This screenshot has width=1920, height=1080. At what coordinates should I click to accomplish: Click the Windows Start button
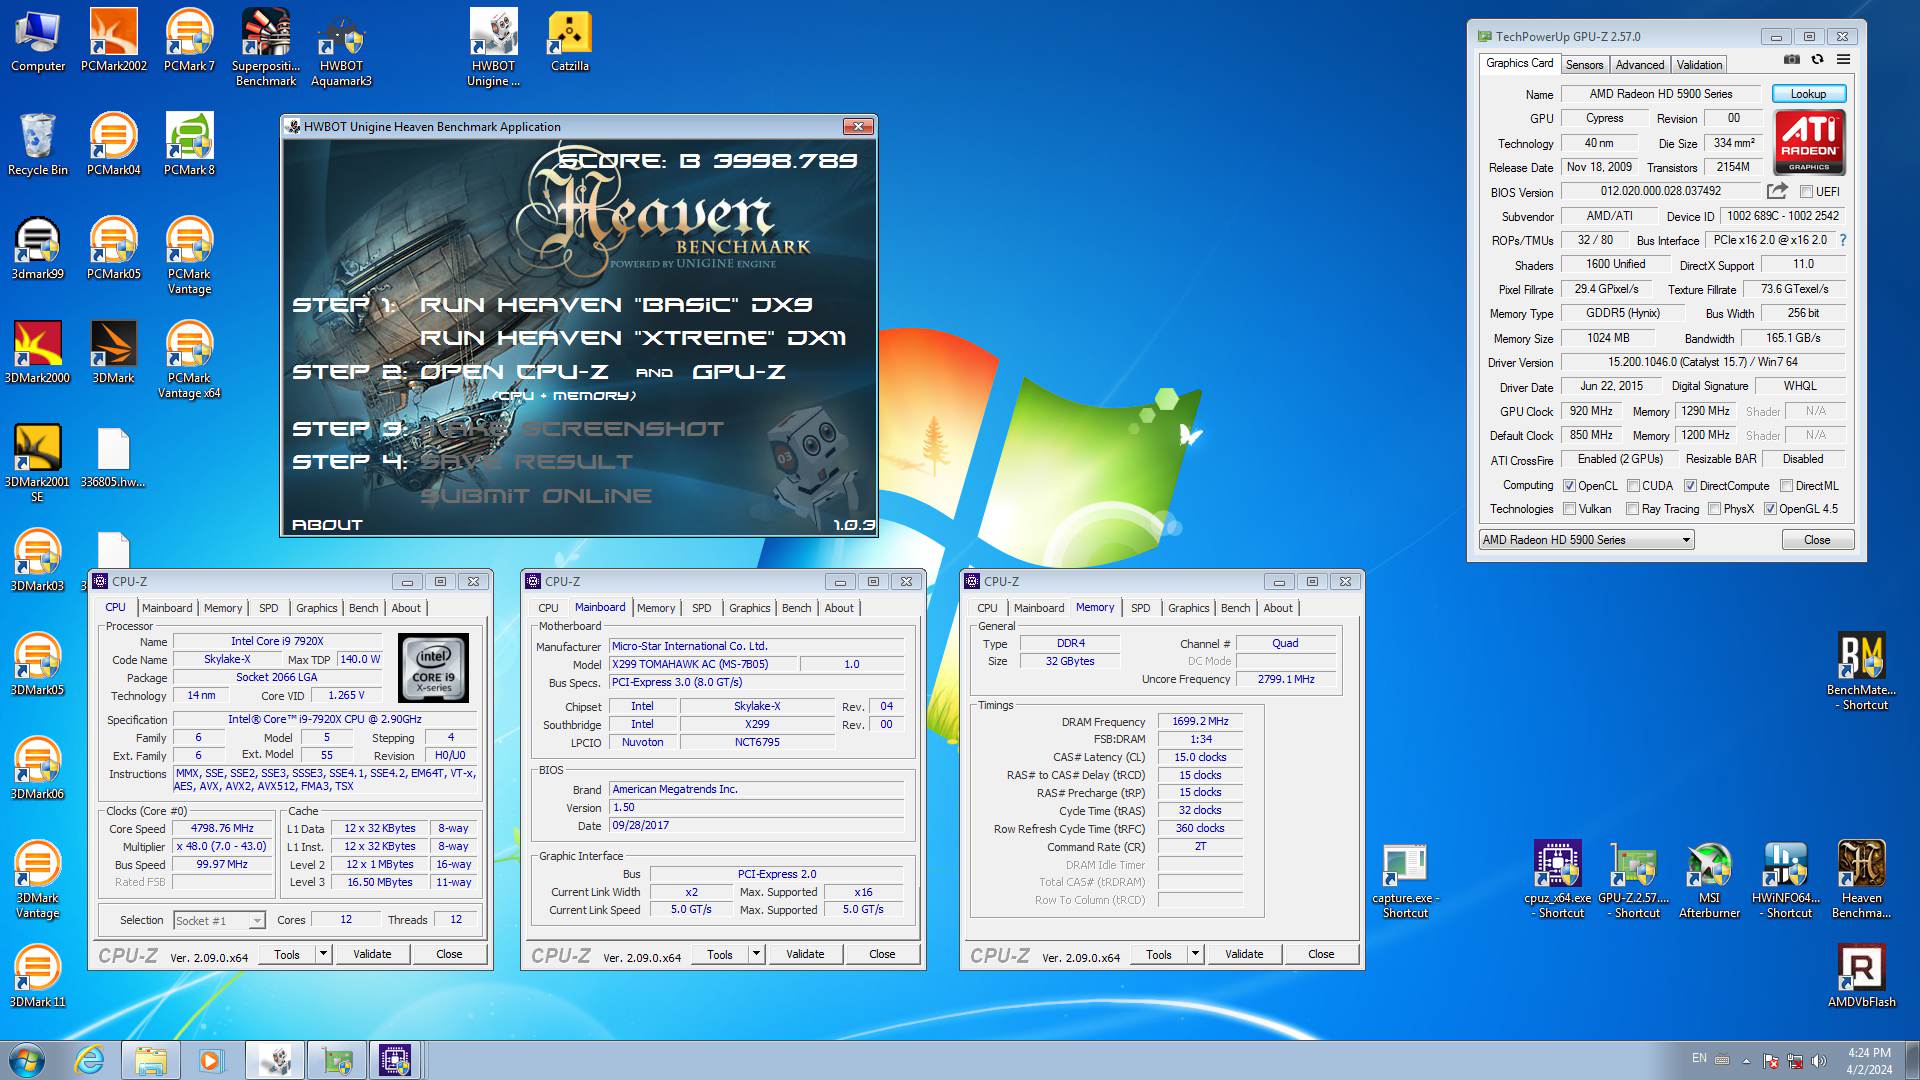point(27,1060)
